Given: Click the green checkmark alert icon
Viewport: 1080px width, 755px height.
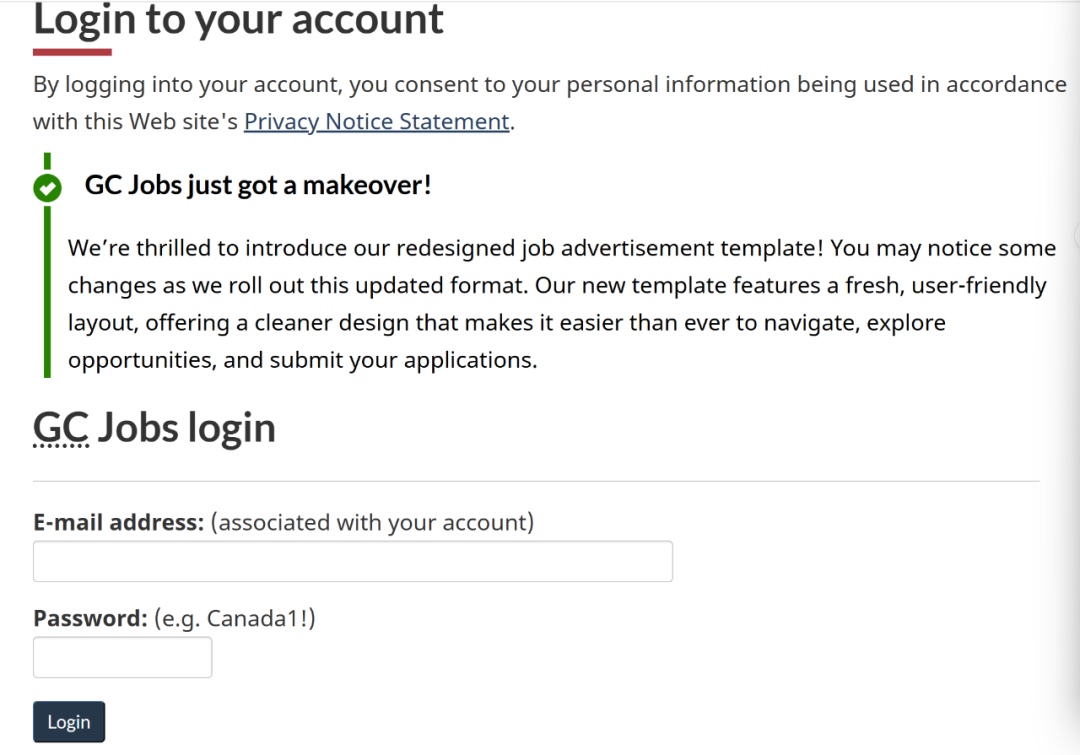Looking at the screenshot, I should [x=47, y=187].
